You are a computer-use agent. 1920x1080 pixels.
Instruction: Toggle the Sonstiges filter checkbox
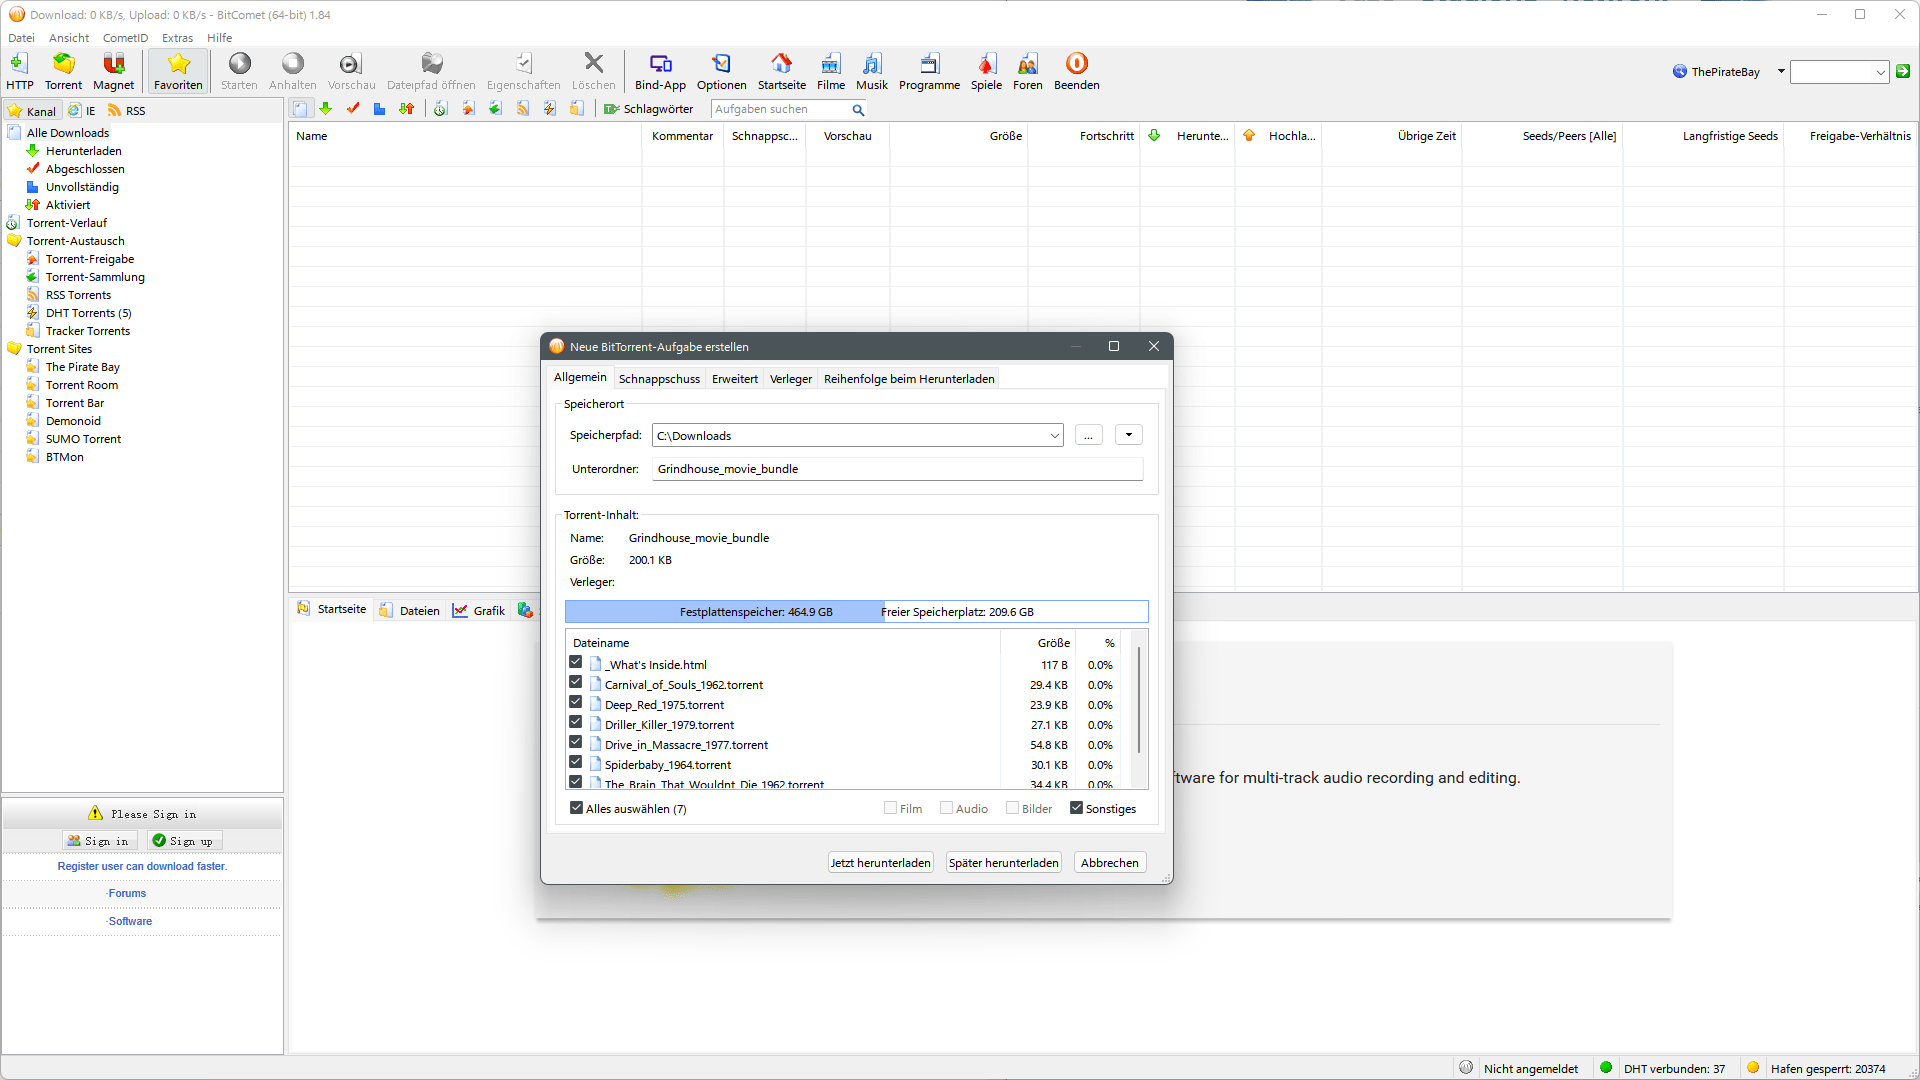(1077, 808)
